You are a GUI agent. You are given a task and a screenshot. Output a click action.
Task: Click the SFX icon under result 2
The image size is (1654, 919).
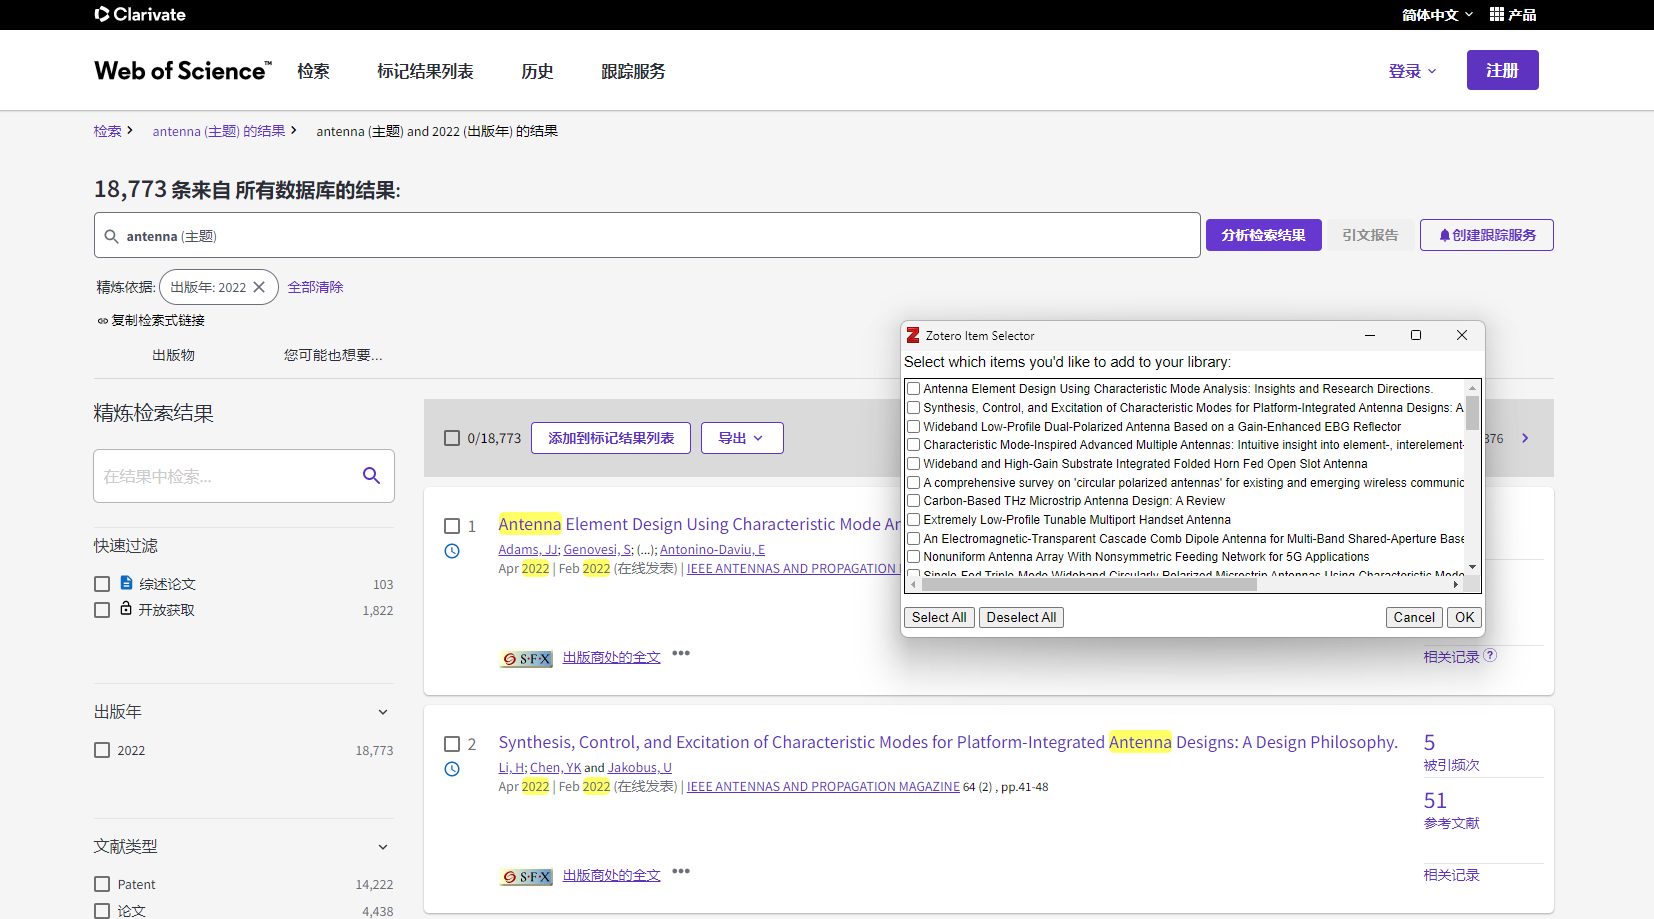[x=526, y=877]
